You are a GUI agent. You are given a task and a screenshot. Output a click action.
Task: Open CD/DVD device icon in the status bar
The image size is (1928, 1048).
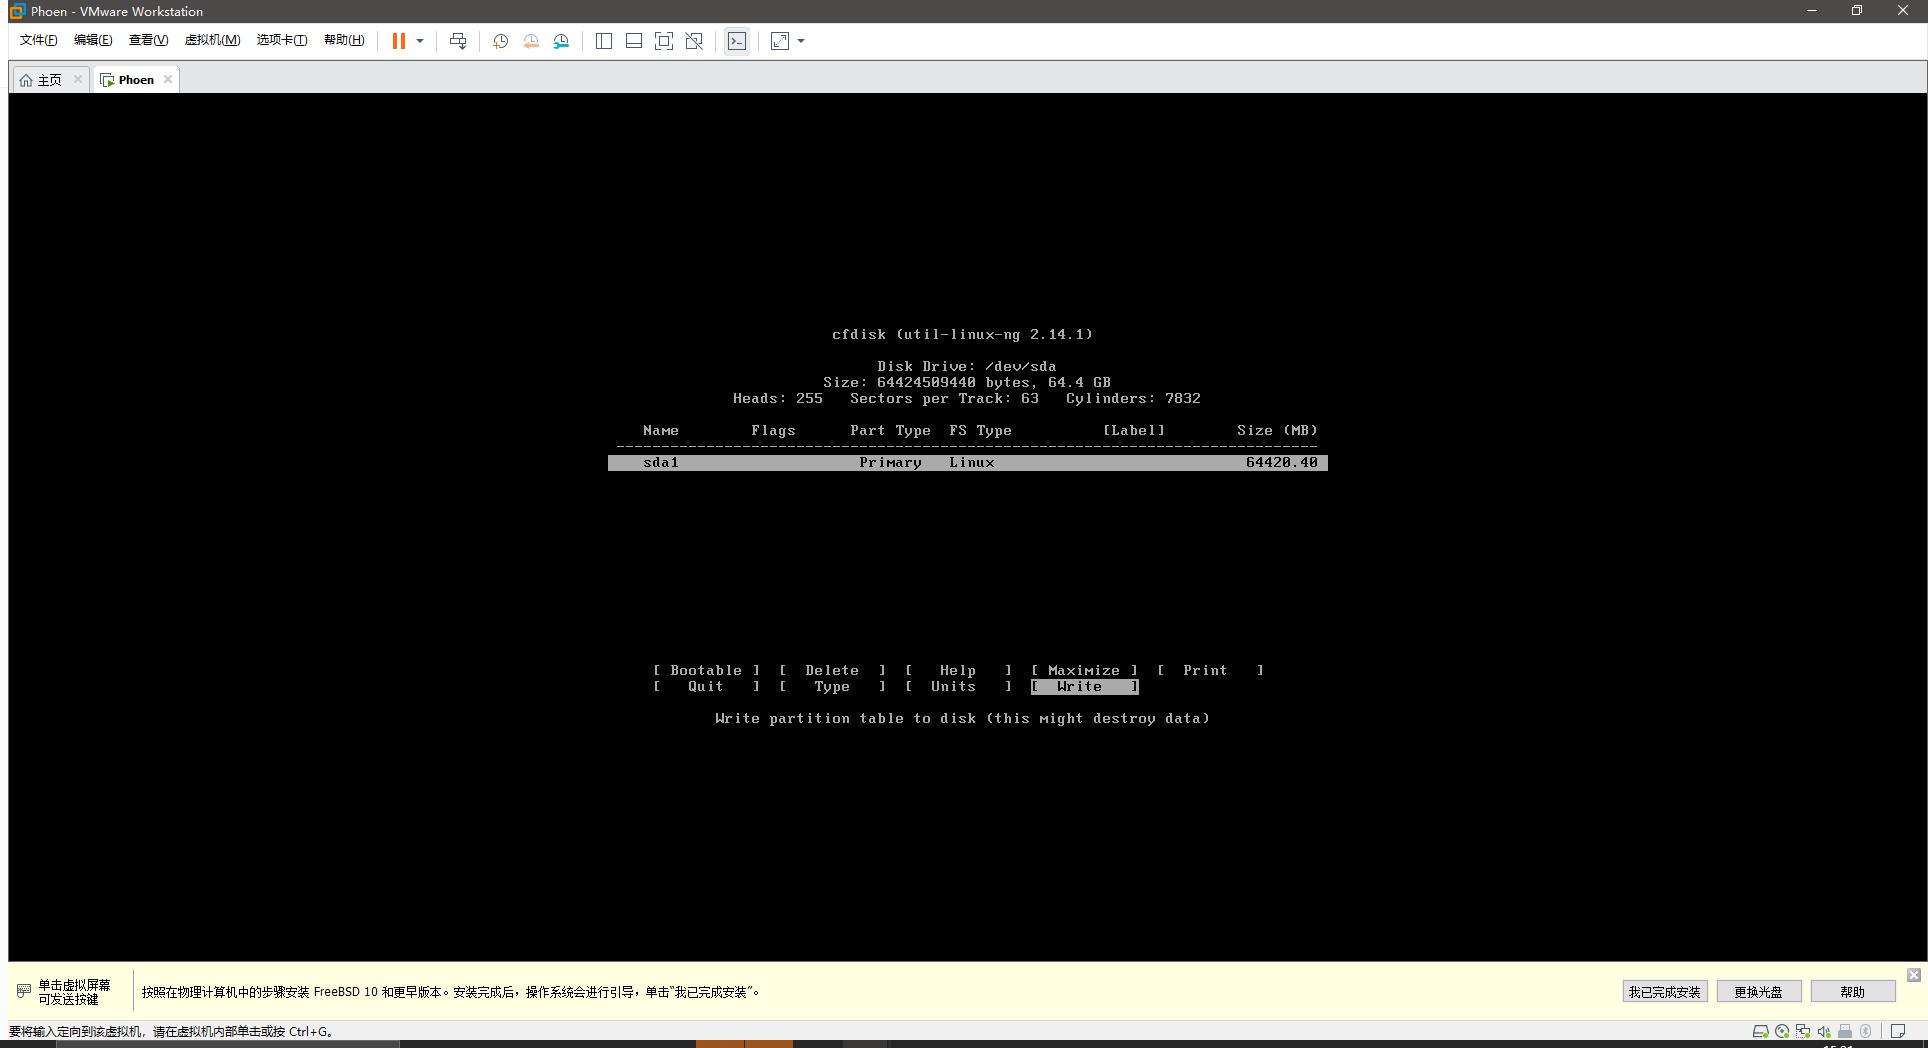[1782, 1031]
